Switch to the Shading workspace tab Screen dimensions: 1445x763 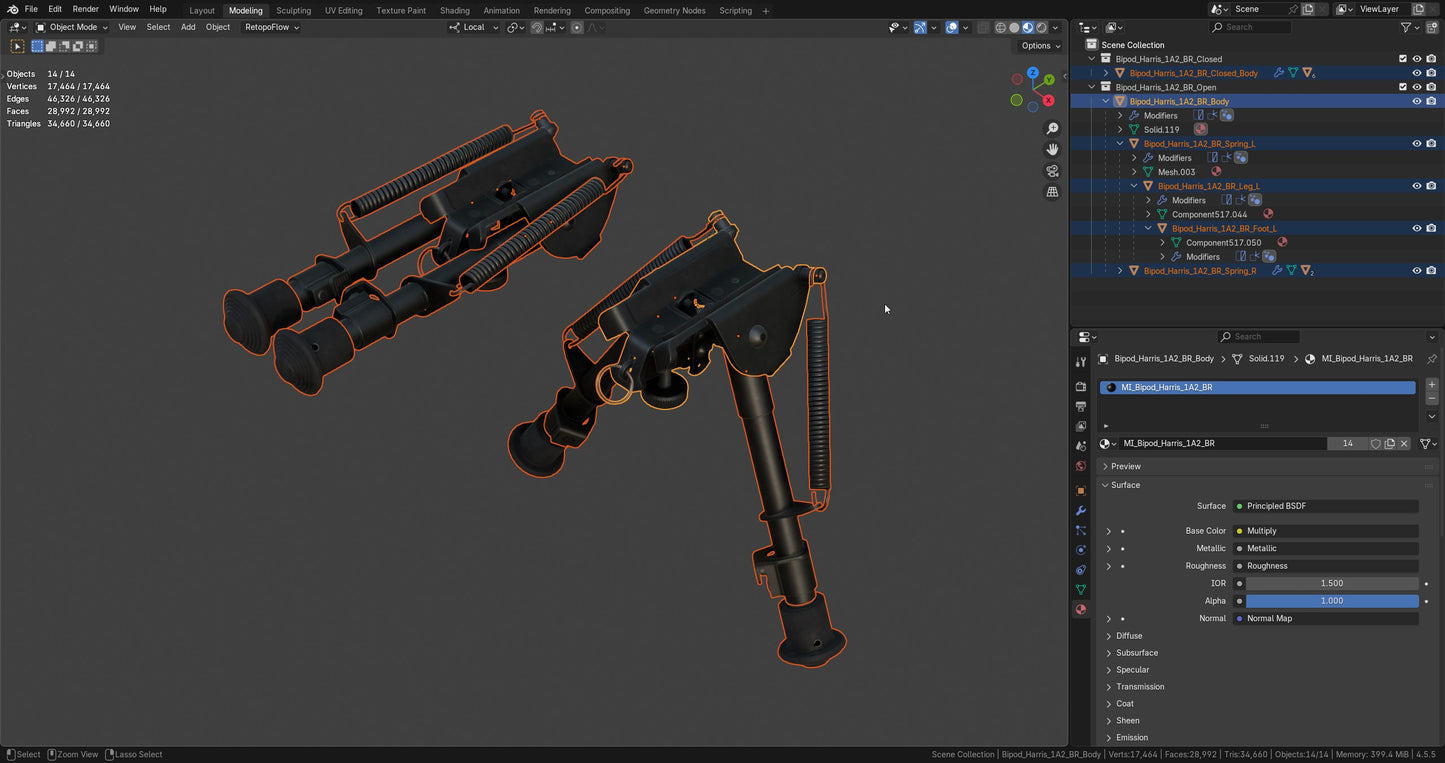tap(455, 10)
